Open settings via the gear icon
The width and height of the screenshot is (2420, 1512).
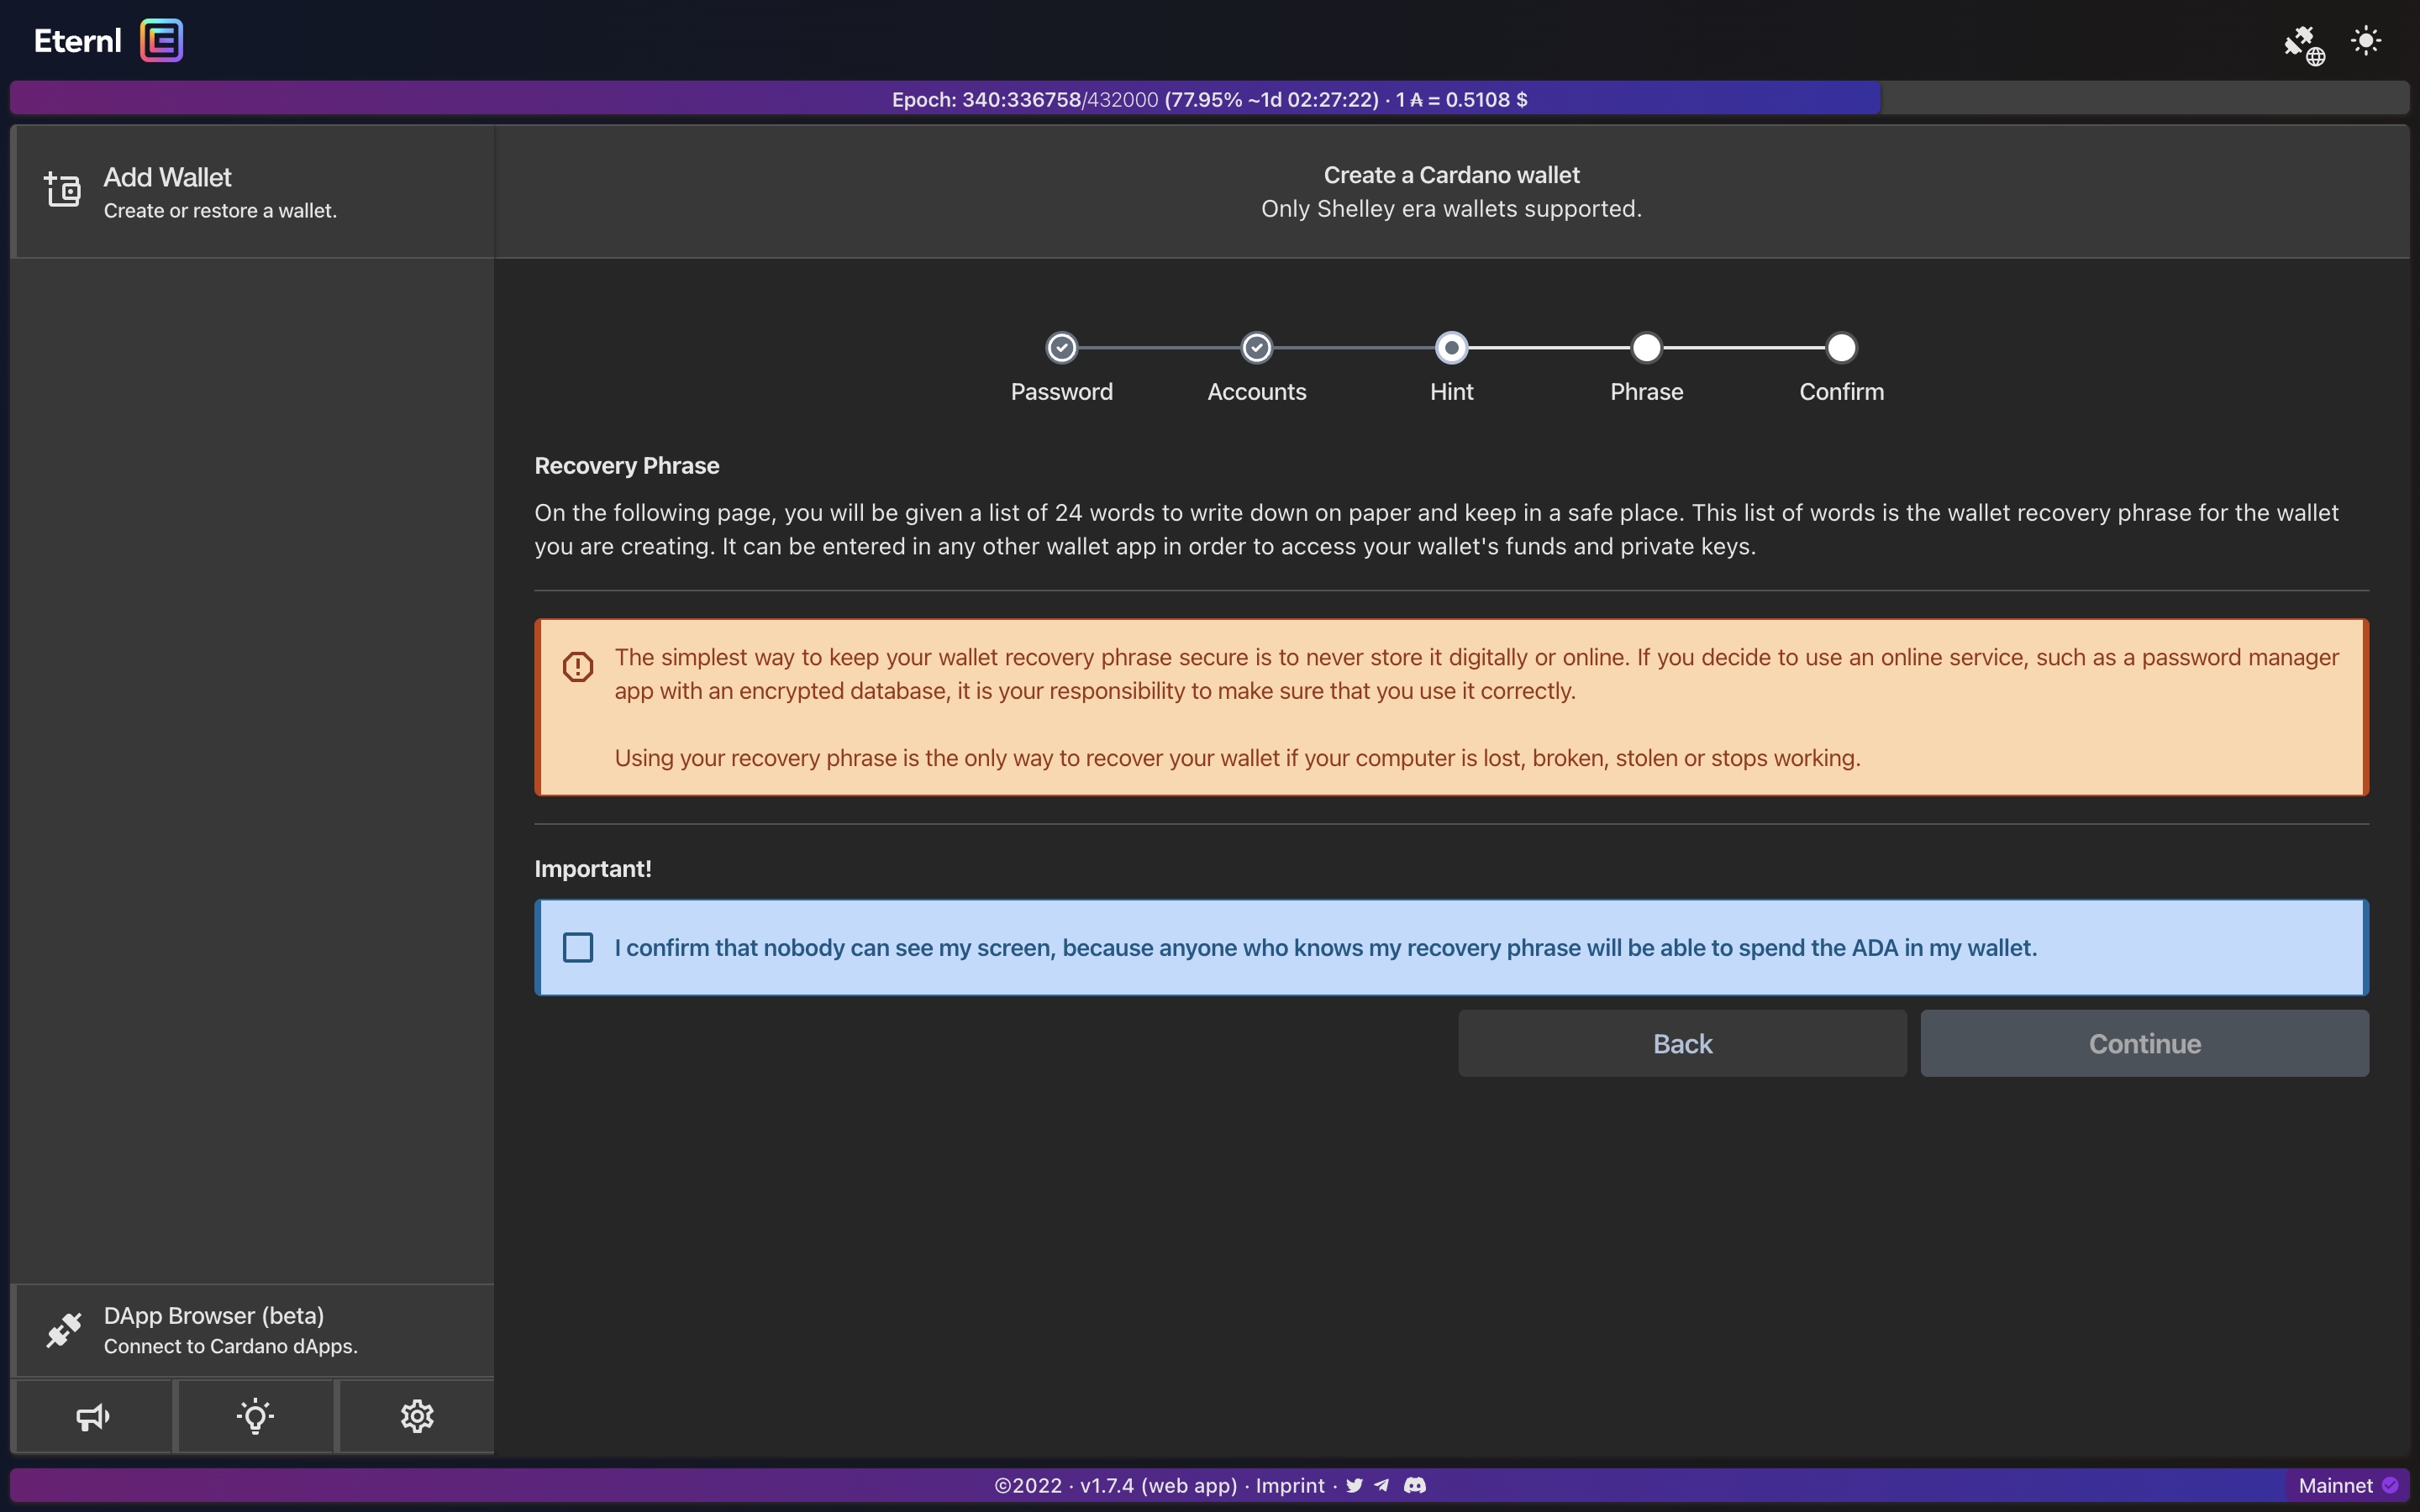coord(417,1416)
